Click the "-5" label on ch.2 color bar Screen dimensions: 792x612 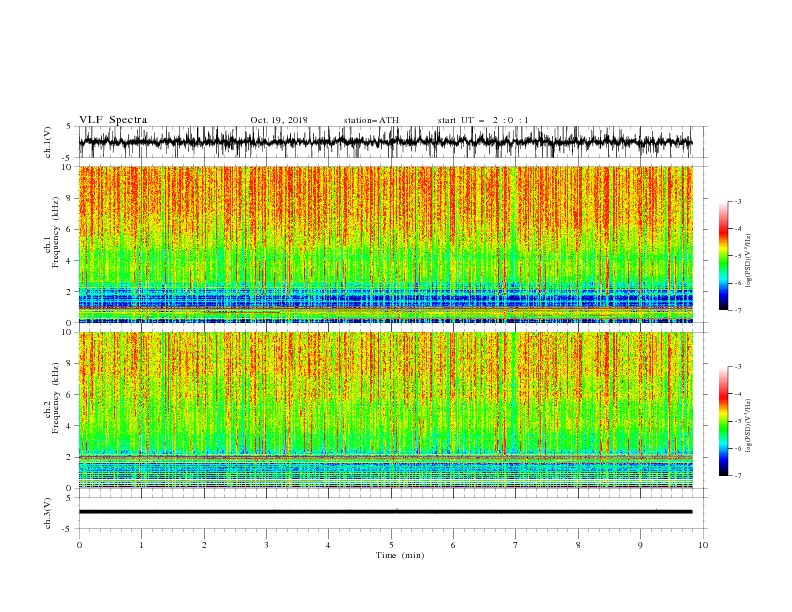point(738,421)
